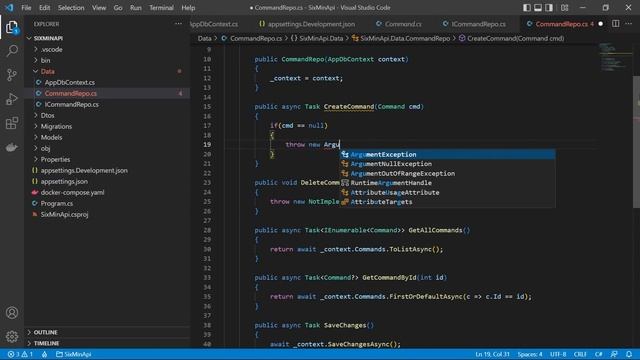Open Run and Debug view
The width and height of the screenshot is (640, 360).
click(x=12, y=99)
